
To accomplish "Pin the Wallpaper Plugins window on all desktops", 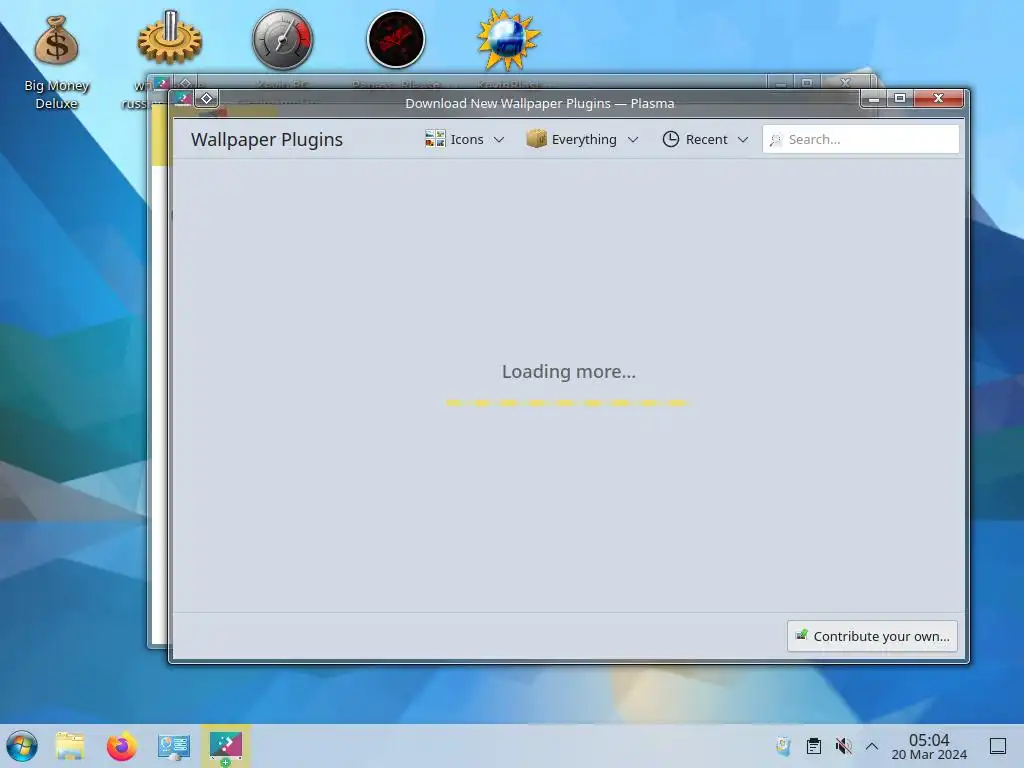I will pos(206,99).
